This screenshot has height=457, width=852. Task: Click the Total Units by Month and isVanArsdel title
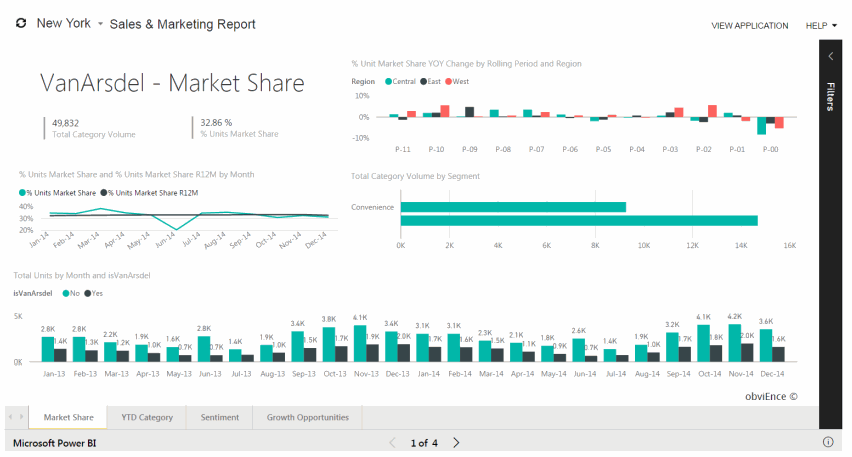tap(82, 276)
